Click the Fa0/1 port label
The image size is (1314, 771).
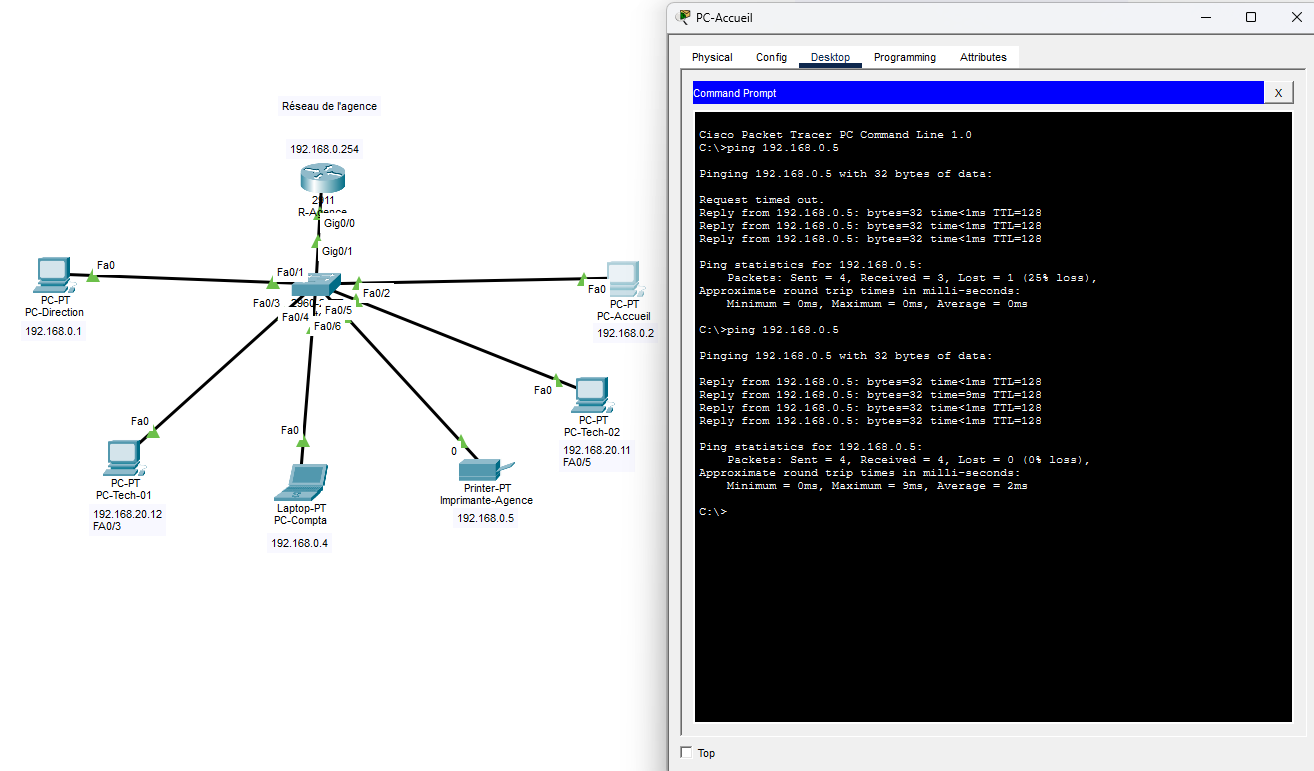pyautogui.click(x=290, y=272)
